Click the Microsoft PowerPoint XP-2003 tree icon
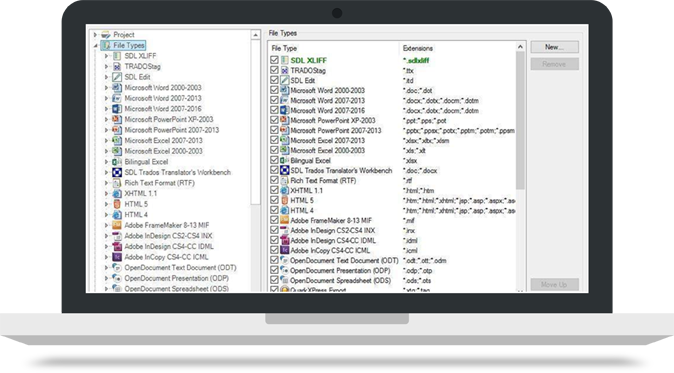The height and width of the screenshot is (373, 674). 117,119
